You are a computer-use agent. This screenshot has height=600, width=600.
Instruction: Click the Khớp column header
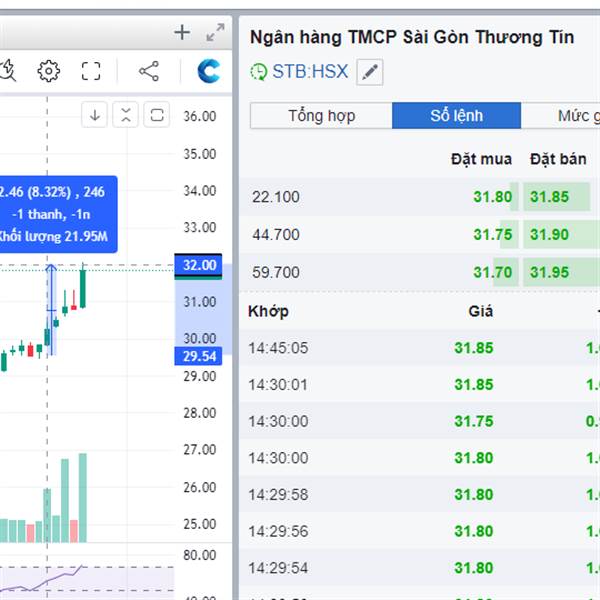coord(268,311)
